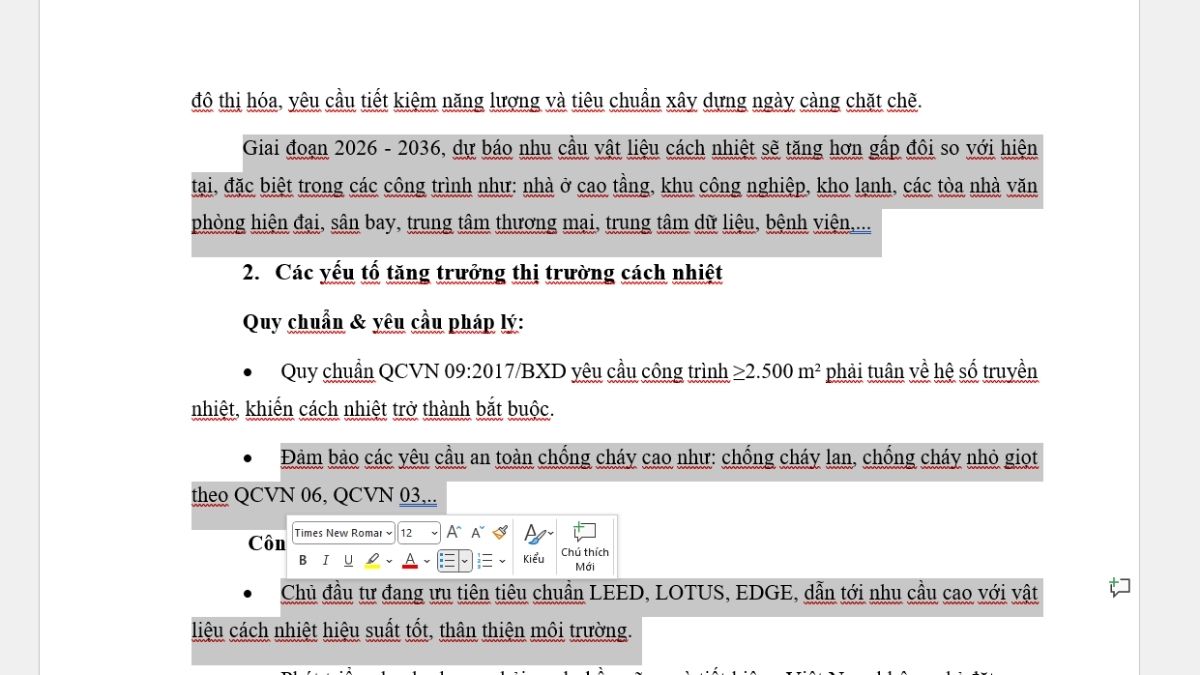
Task: Toggle underline with the U button
Action: click(x=348, y=560)
